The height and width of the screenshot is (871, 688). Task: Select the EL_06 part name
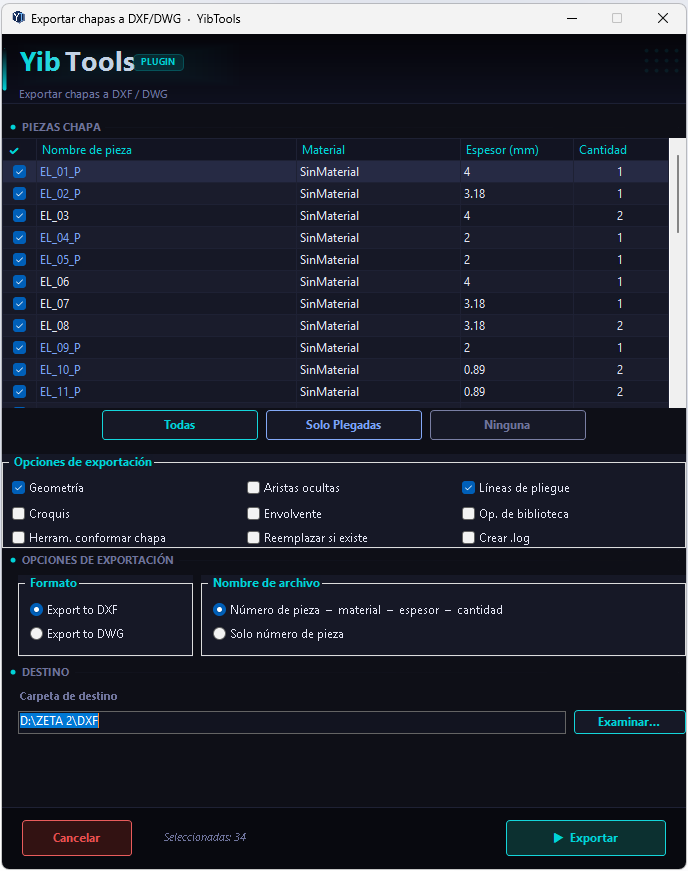pos(54,282)
